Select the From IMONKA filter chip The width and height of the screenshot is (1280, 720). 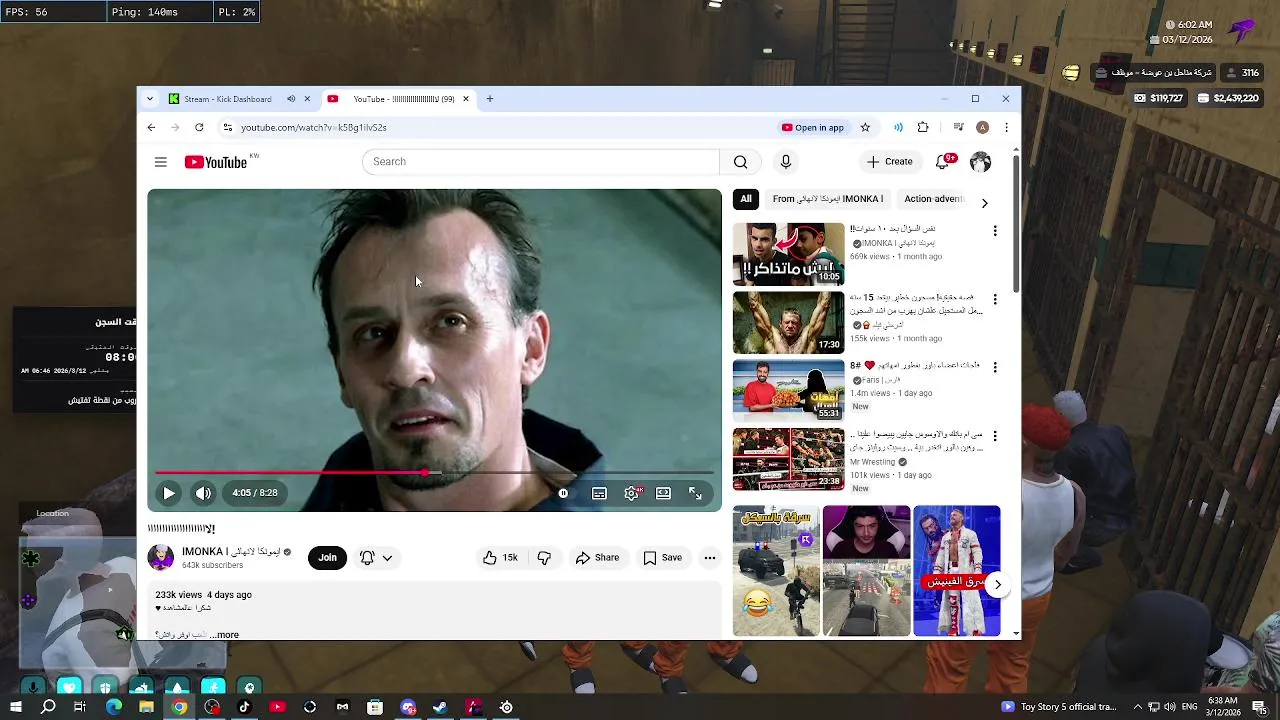point(828,199)
